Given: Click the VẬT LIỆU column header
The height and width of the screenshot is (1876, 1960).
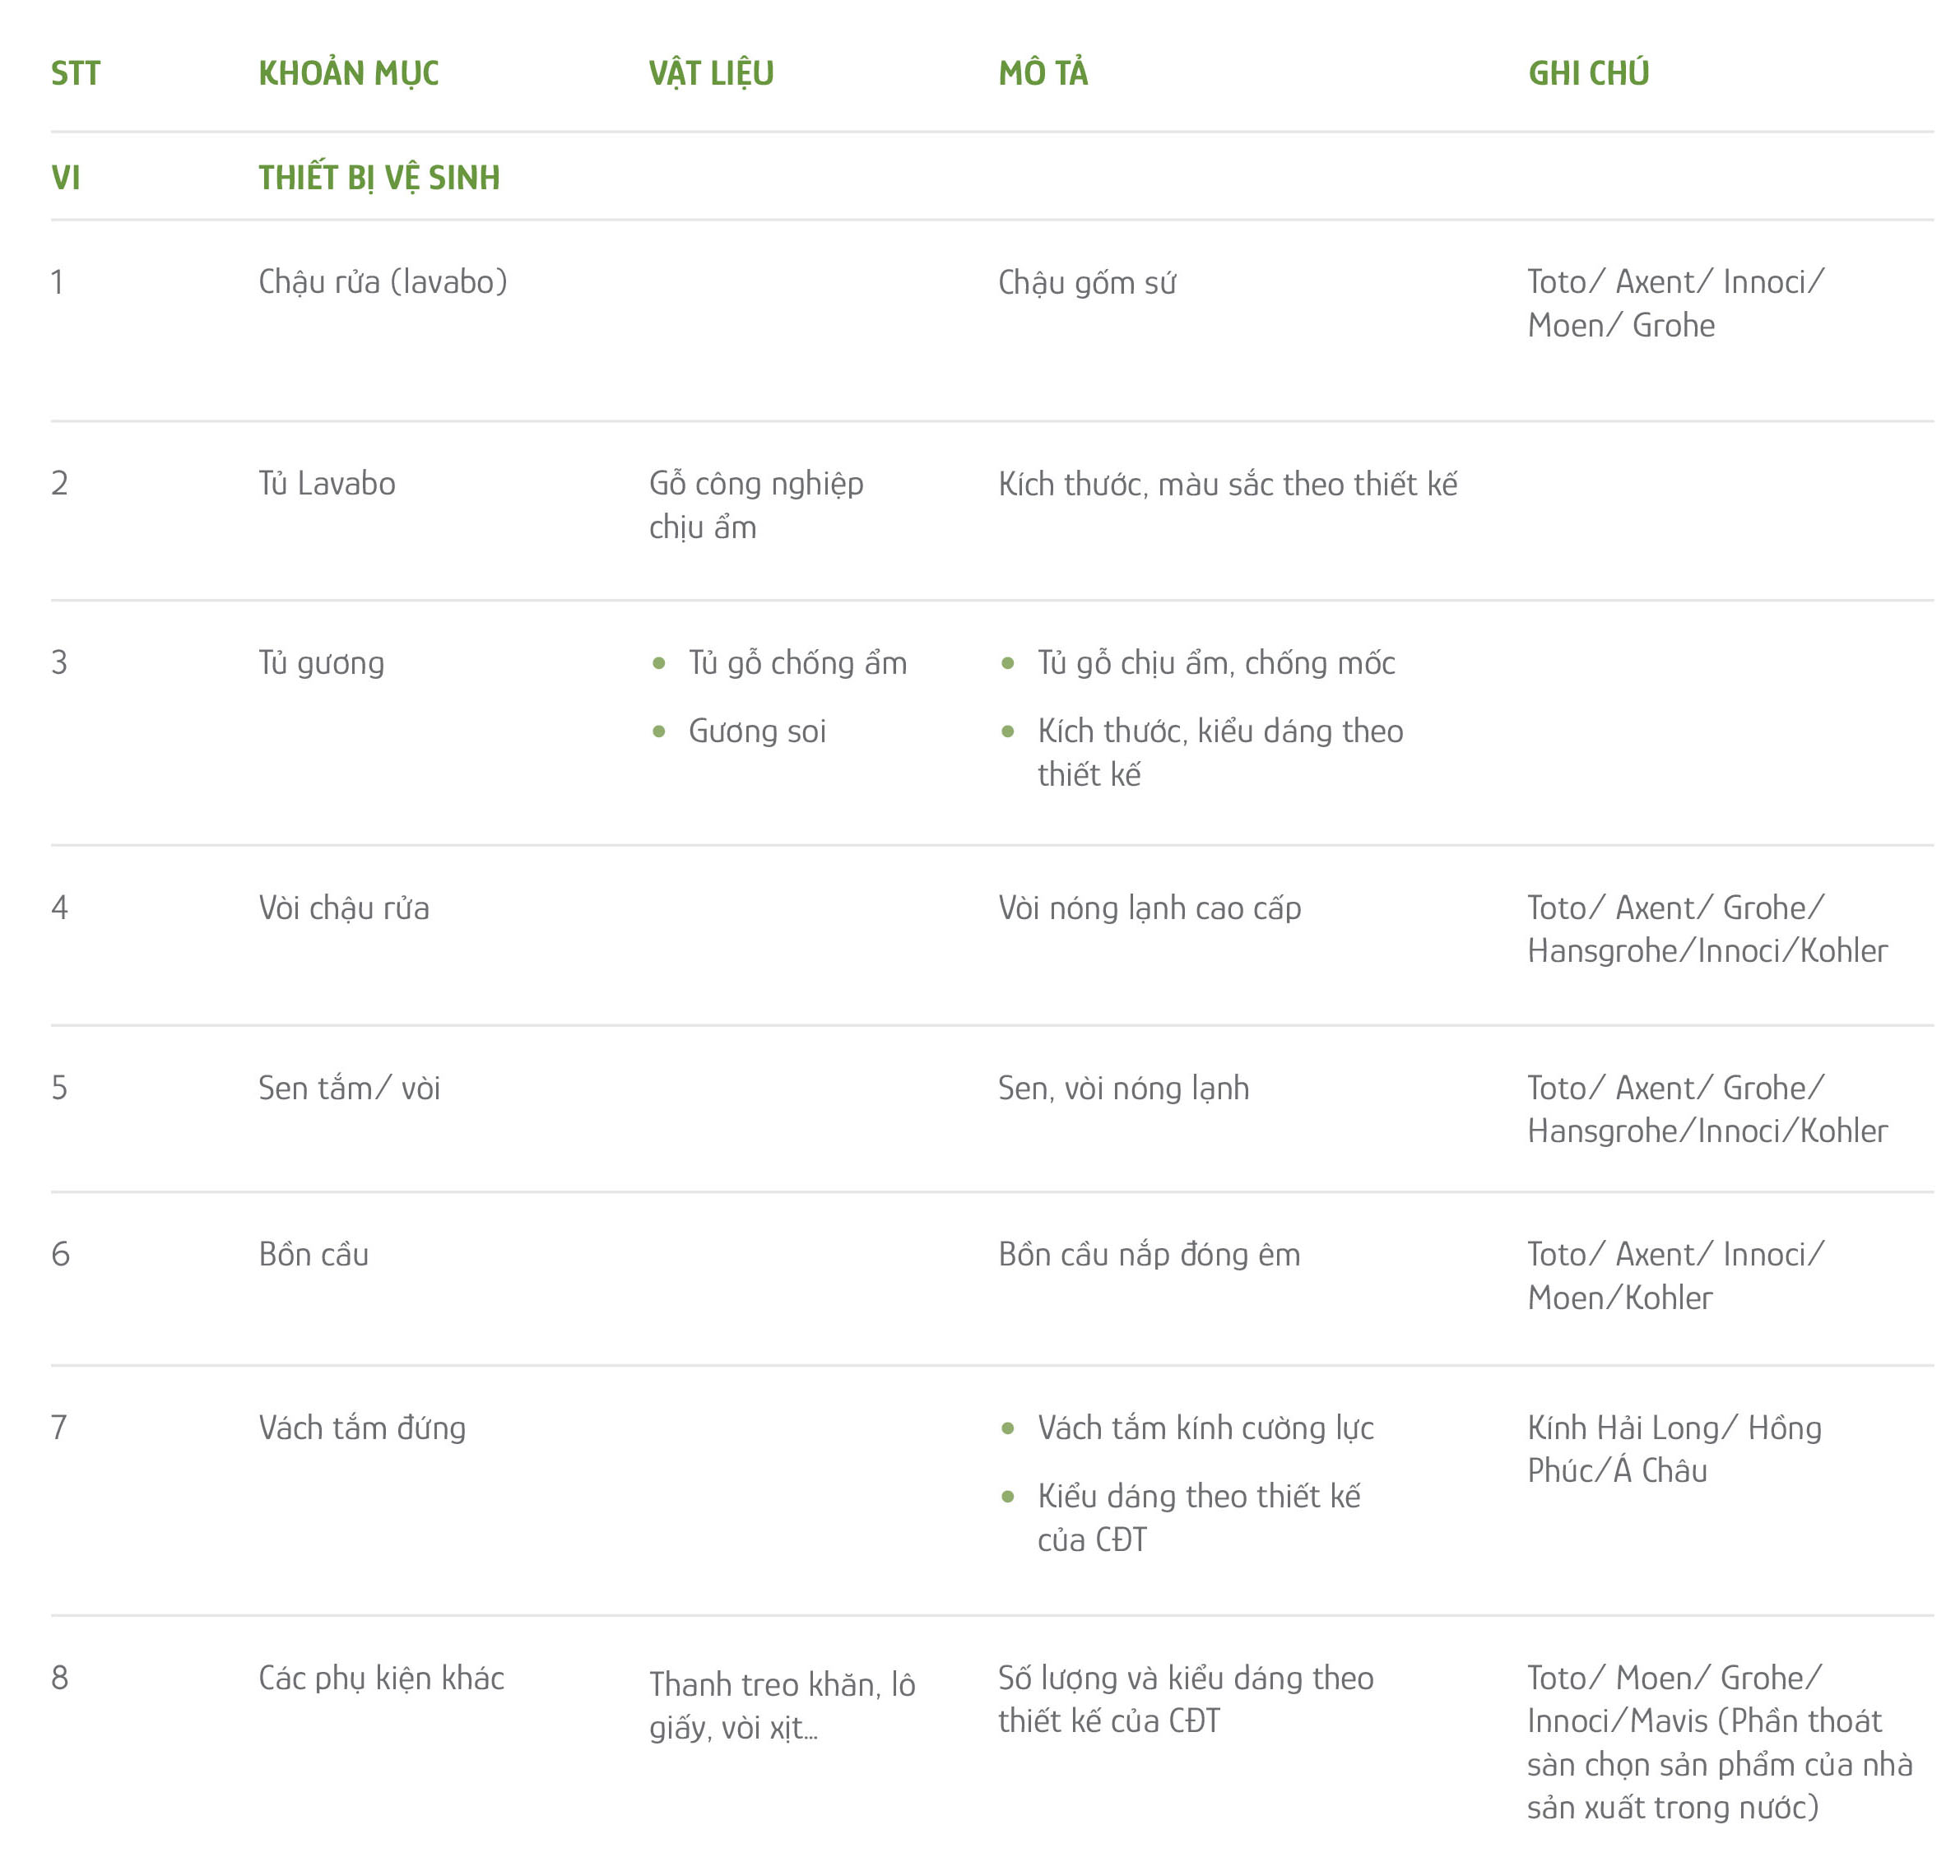Looking at the screenshot, I should pyautogui.click(x=711, y=73).
